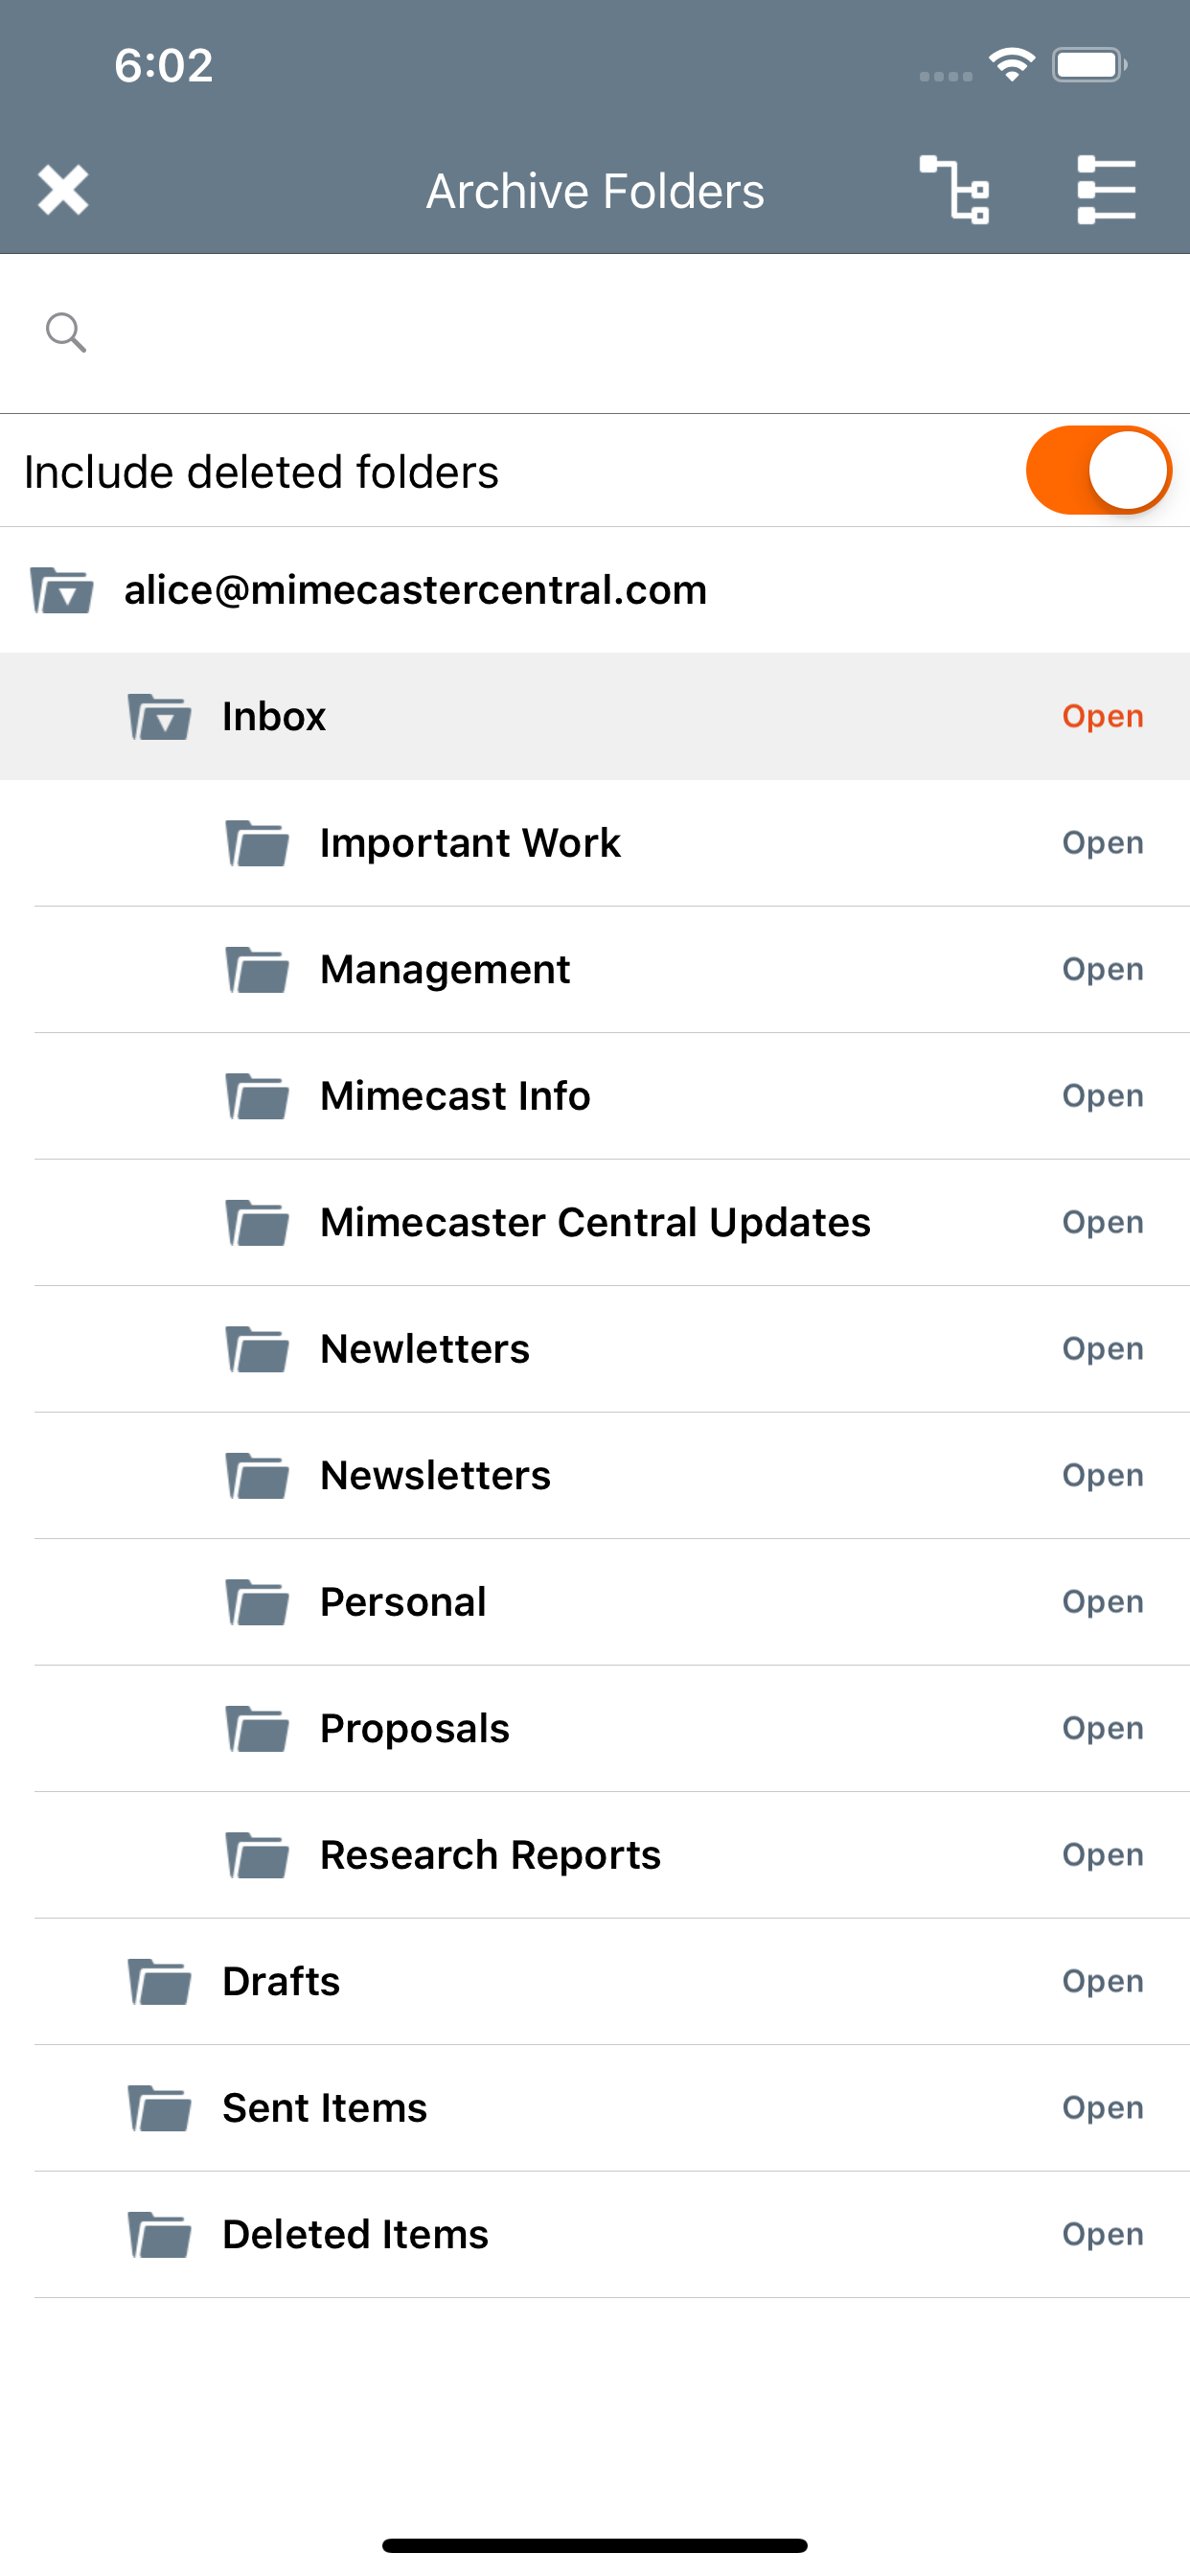This screenshot has width=1190, height=2576.
Task: Collapse the Inbox folder icon
Action: point(159,716)
